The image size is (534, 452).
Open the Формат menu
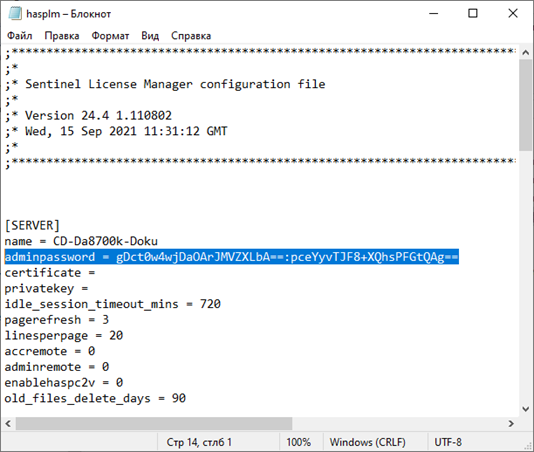click(110, 35)
